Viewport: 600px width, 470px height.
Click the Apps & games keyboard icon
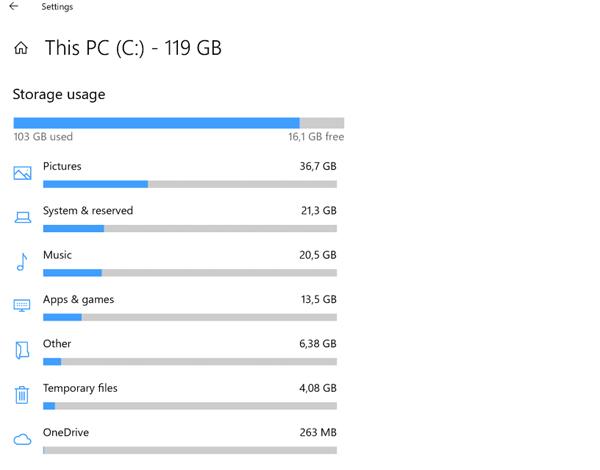pos(22,306)
